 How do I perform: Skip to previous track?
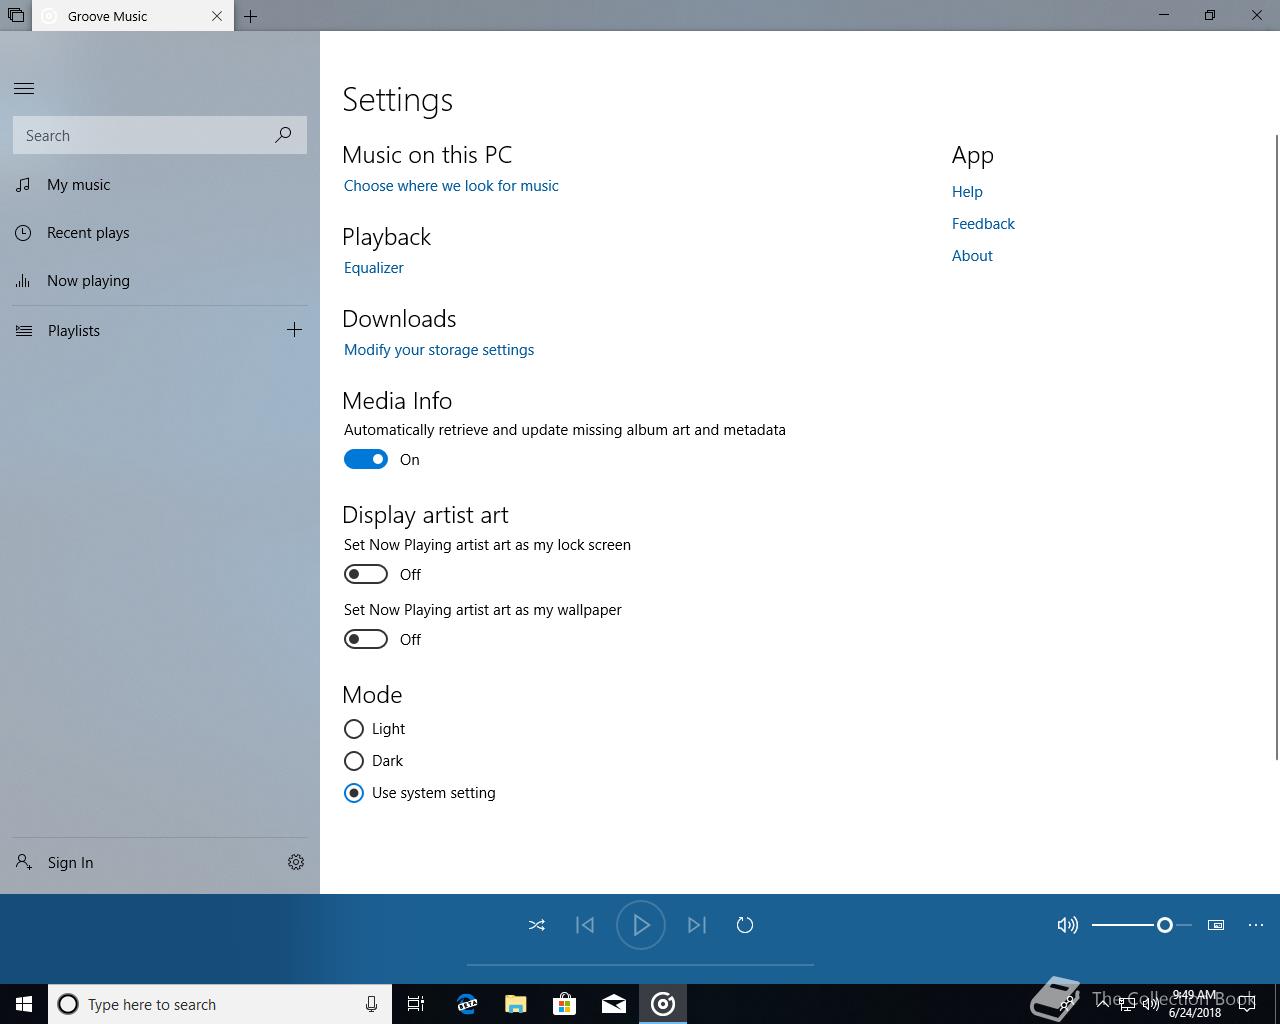[585, 925]
